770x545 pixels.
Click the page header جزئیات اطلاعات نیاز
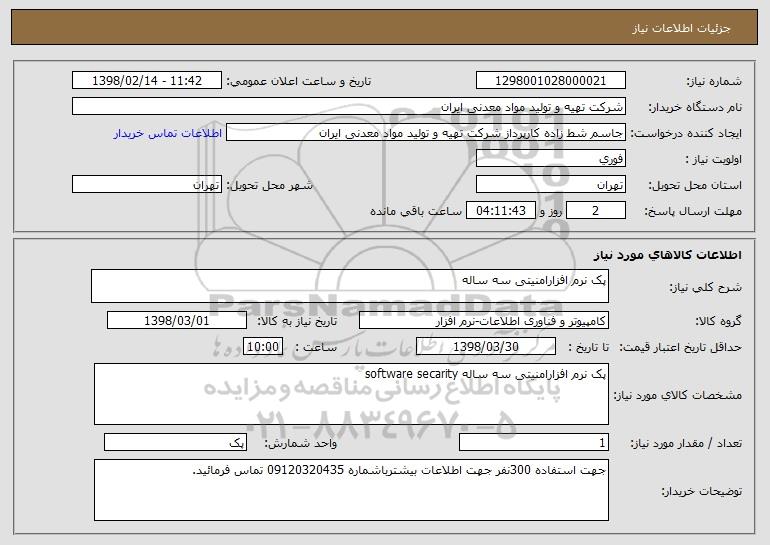point(681,28)
